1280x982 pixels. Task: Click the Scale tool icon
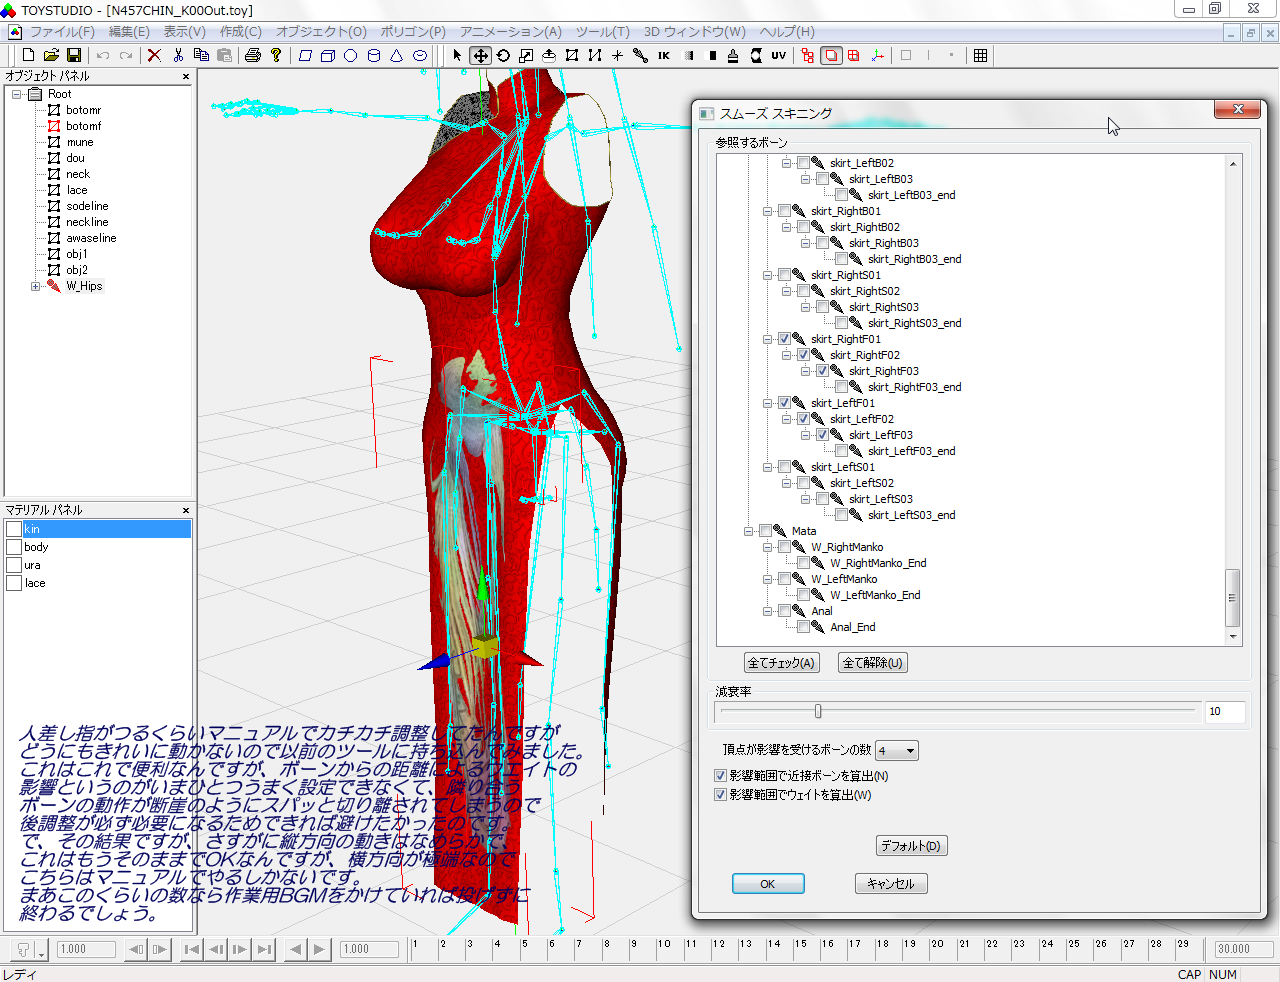pos(526,56)
